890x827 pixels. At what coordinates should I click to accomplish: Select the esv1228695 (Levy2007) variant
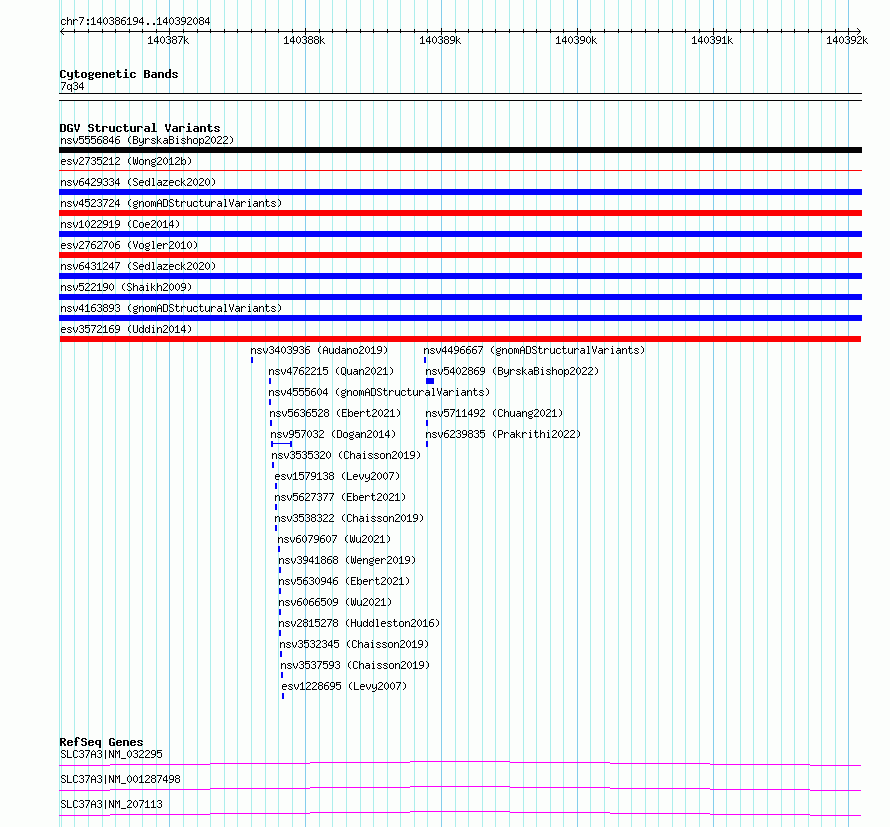click(x=344, y=686)
